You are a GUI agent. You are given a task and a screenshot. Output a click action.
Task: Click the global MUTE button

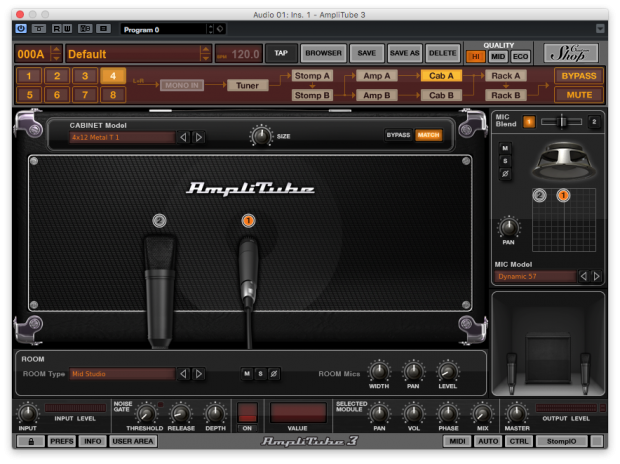pyautogui.click(x=579, y=95)
